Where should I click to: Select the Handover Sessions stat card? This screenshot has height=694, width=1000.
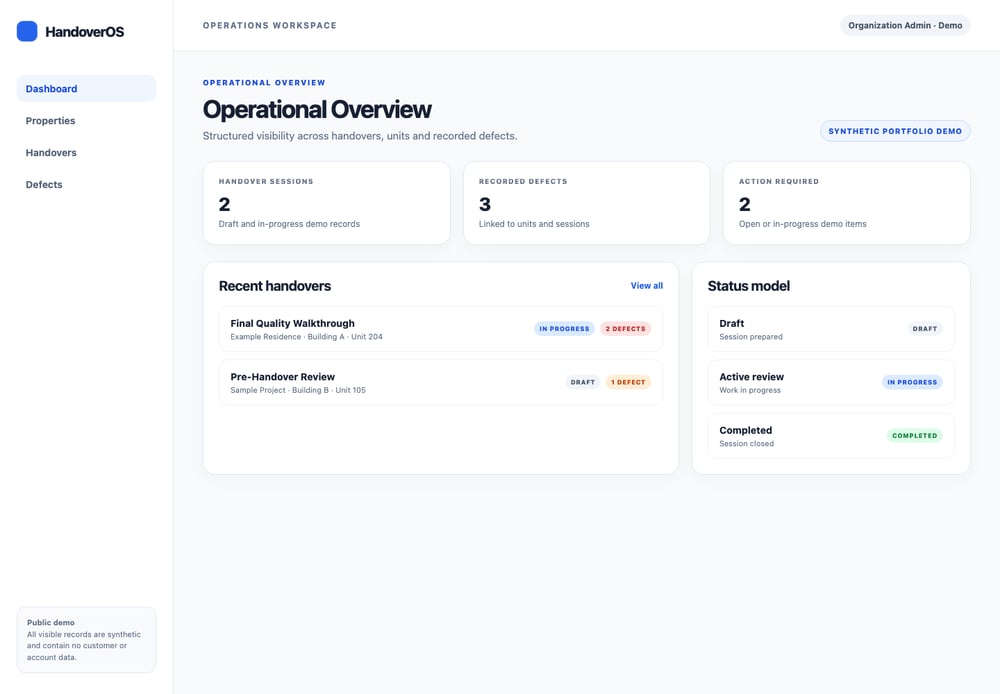pyautogui.click(x=327, y=203)
